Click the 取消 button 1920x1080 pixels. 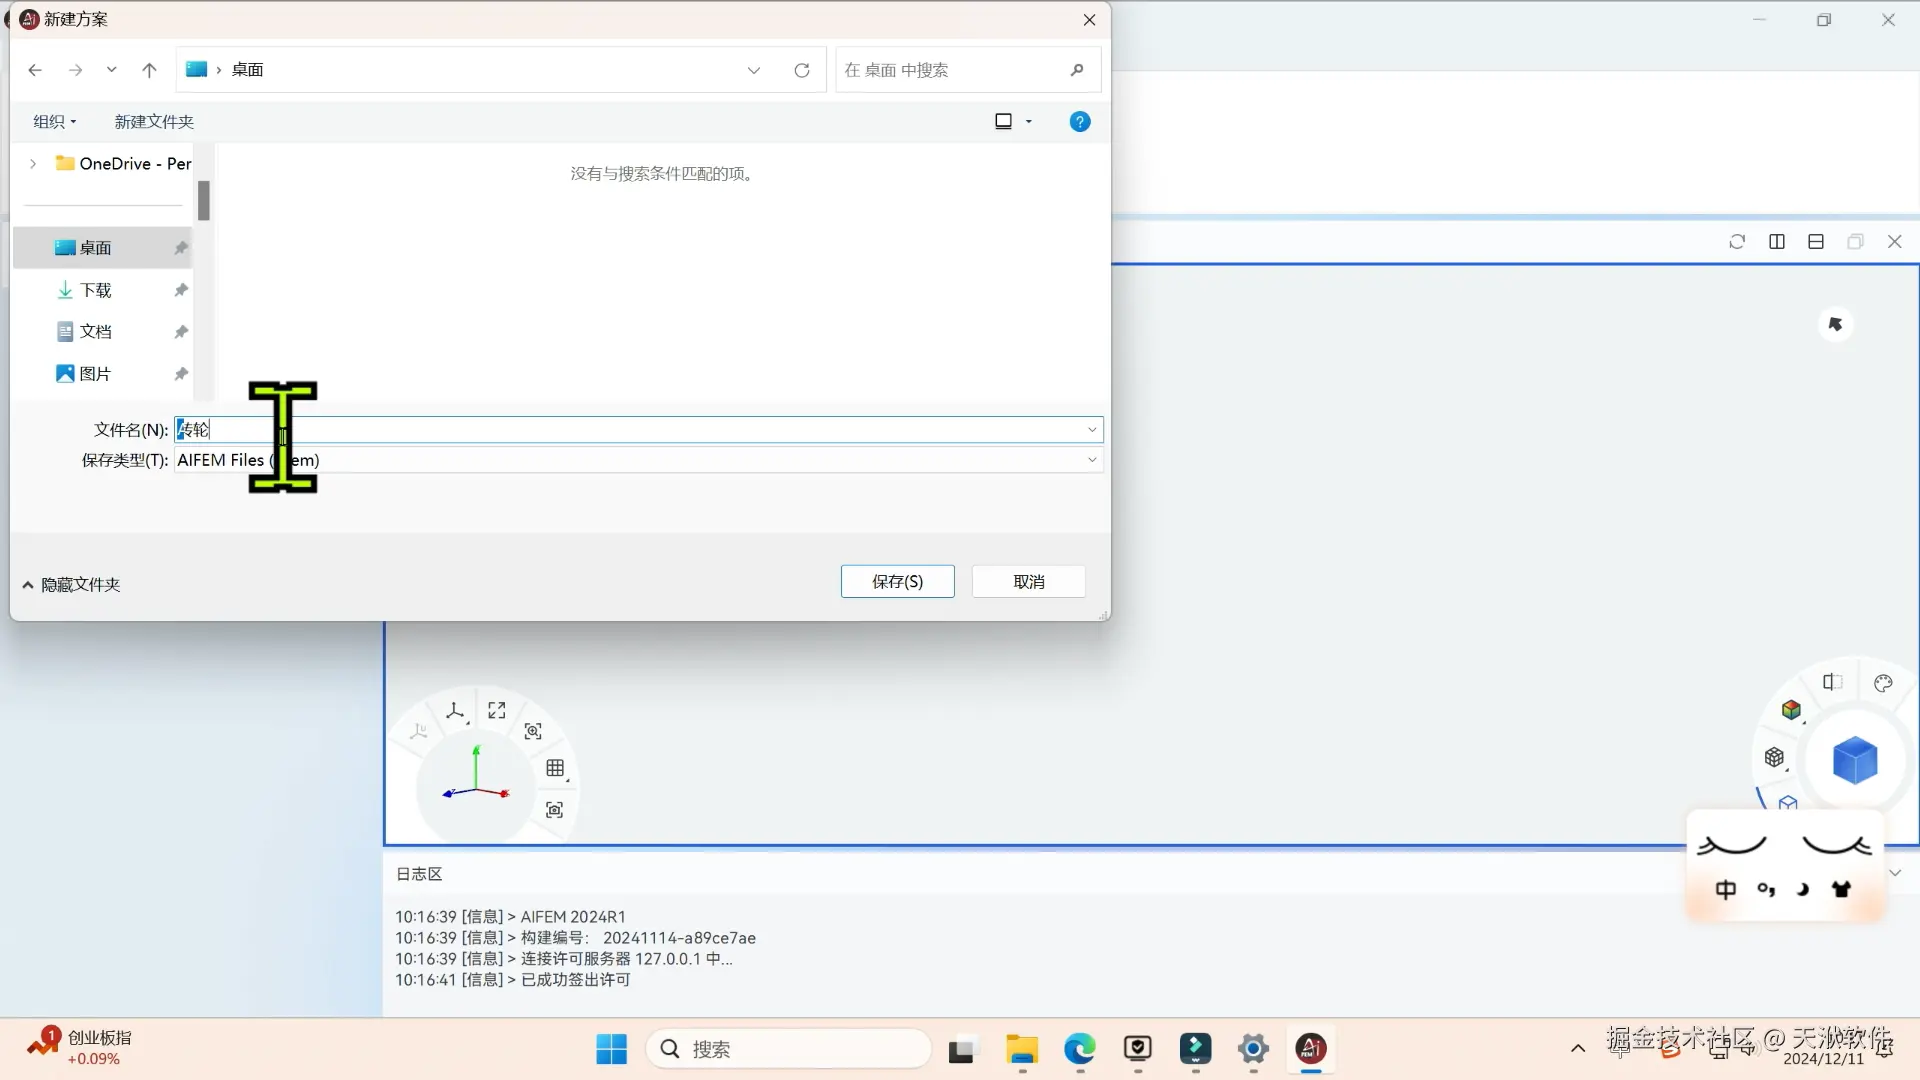1028,582
